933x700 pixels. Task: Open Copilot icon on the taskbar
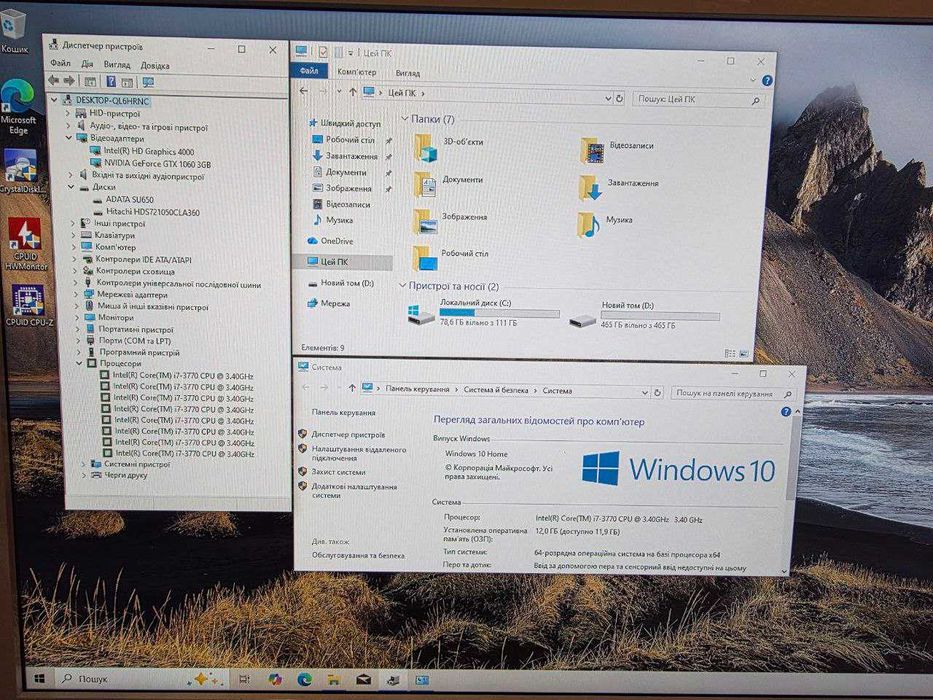(x=274, y=679)
